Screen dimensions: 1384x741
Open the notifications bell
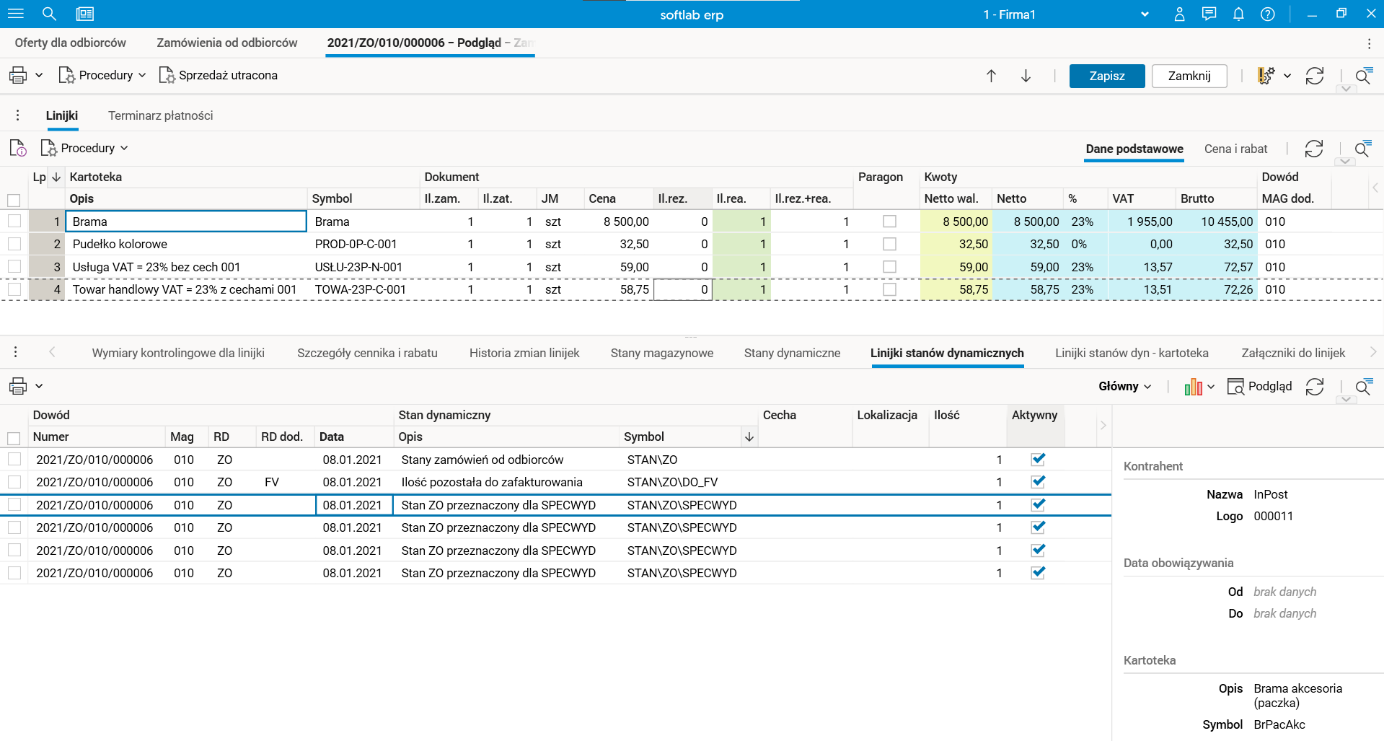click(1238, 14)
